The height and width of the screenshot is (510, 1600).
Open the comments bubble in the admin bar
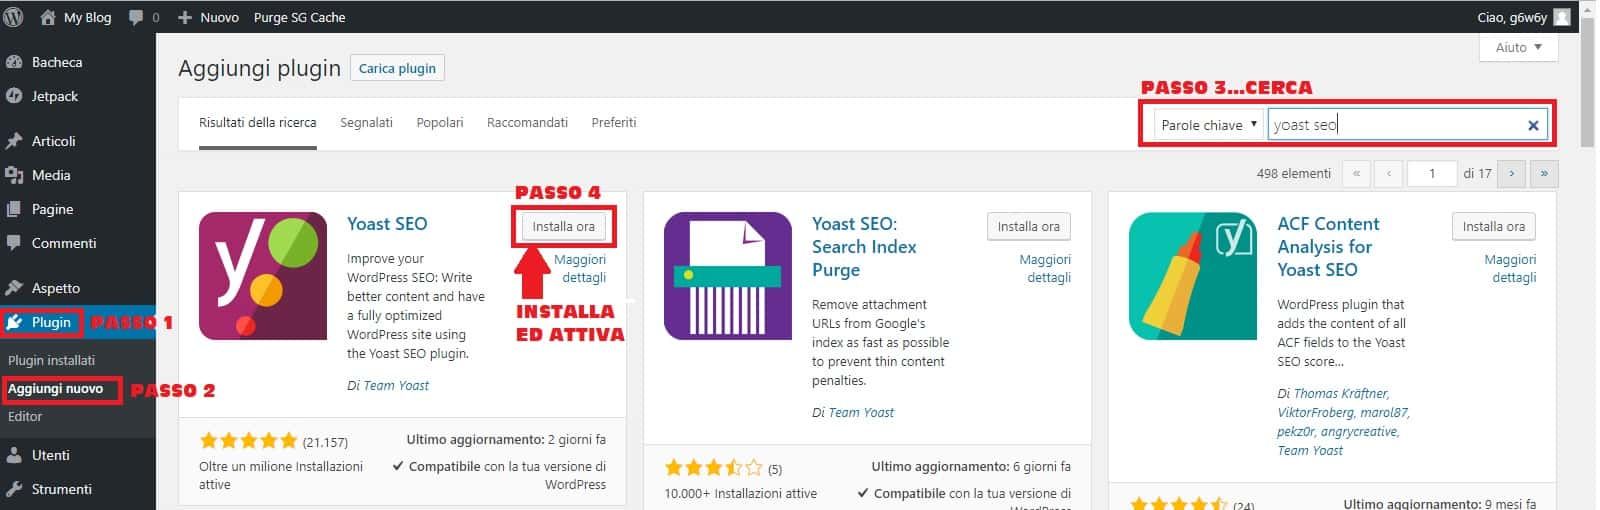[136, 17]
